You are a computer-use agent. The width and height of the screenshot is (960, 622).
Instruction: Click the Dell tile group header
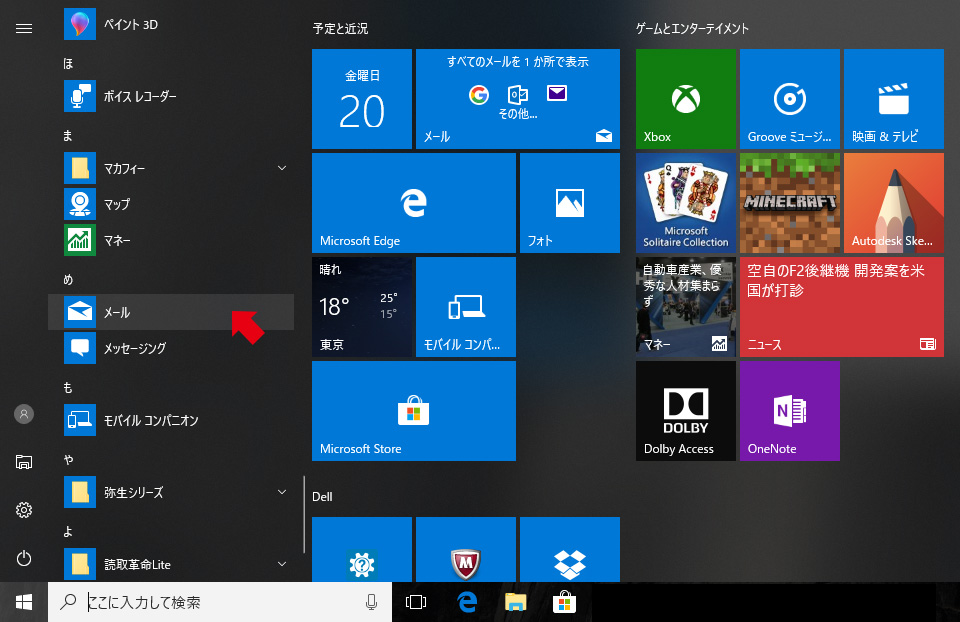322,496
